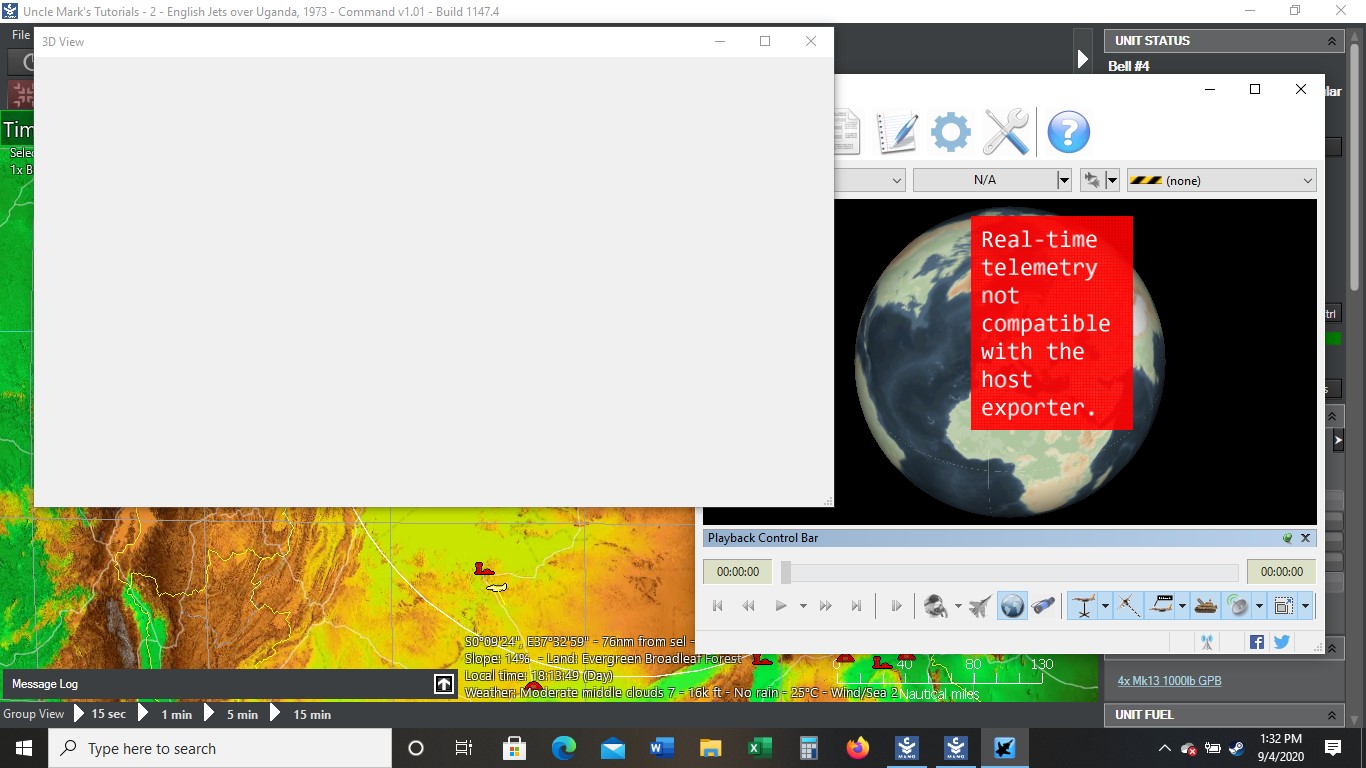Click the Type here to search box
1366x768 pixels.
point(219,748)
